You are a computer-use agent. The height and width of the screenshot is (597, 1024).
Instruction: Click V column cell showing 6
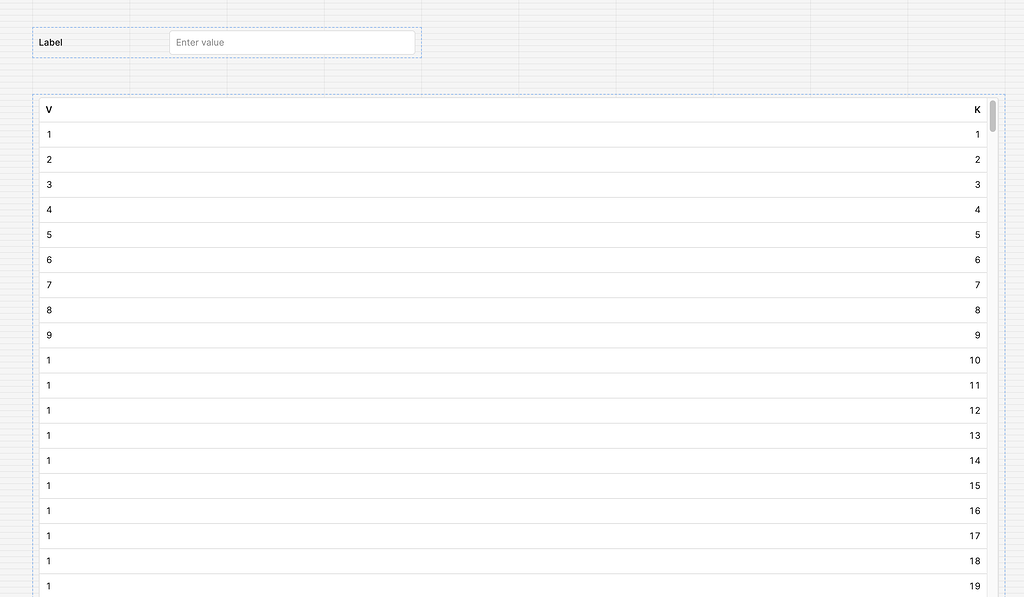49,260
